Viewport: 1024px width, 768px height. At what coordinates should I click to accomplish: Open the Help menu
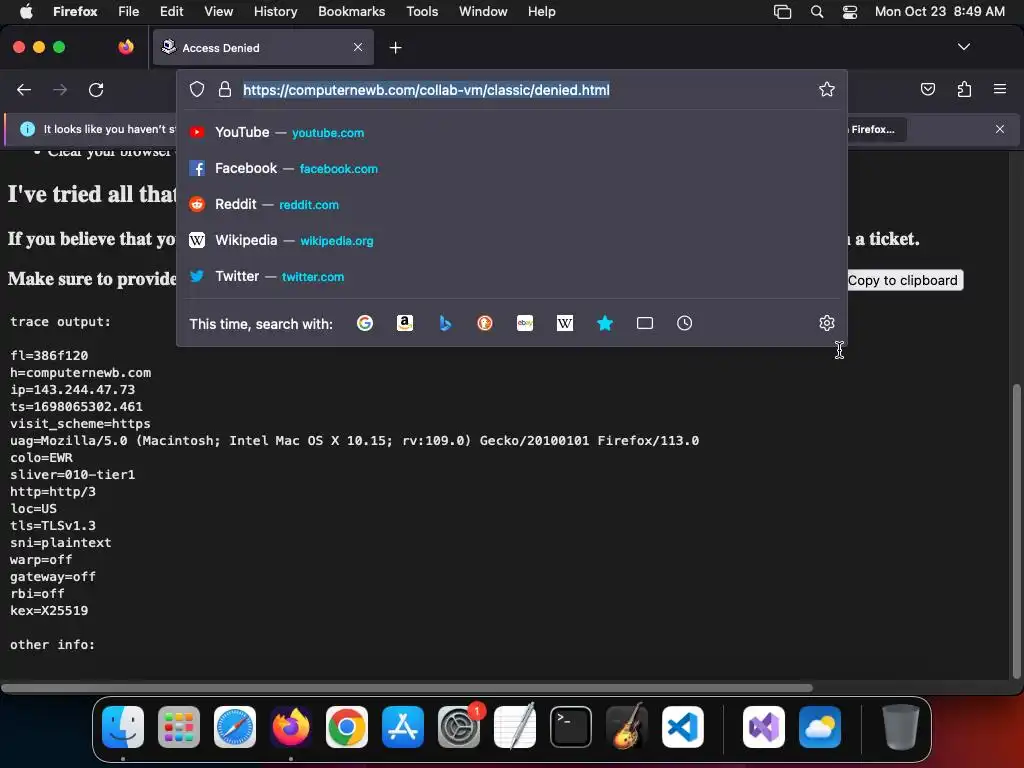pyautogui.click(x=541, y=11)
